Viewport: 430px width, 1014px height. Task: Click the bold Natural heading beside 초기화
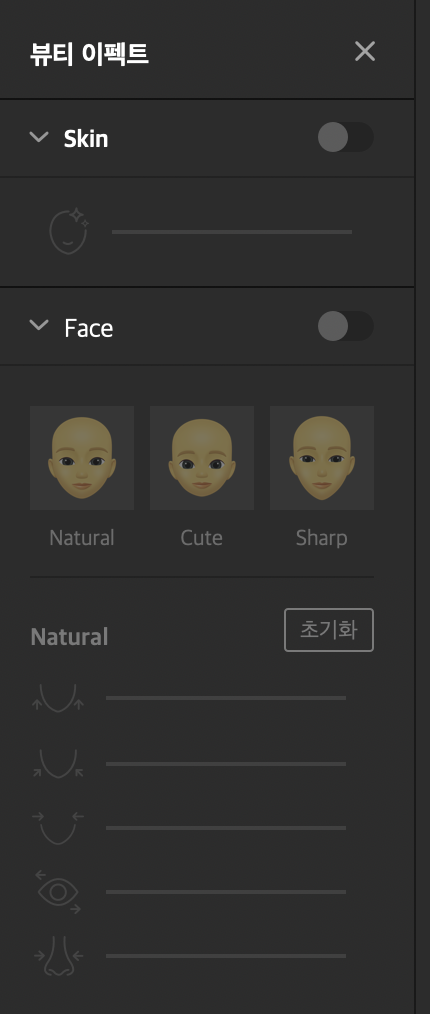(69, 637)
